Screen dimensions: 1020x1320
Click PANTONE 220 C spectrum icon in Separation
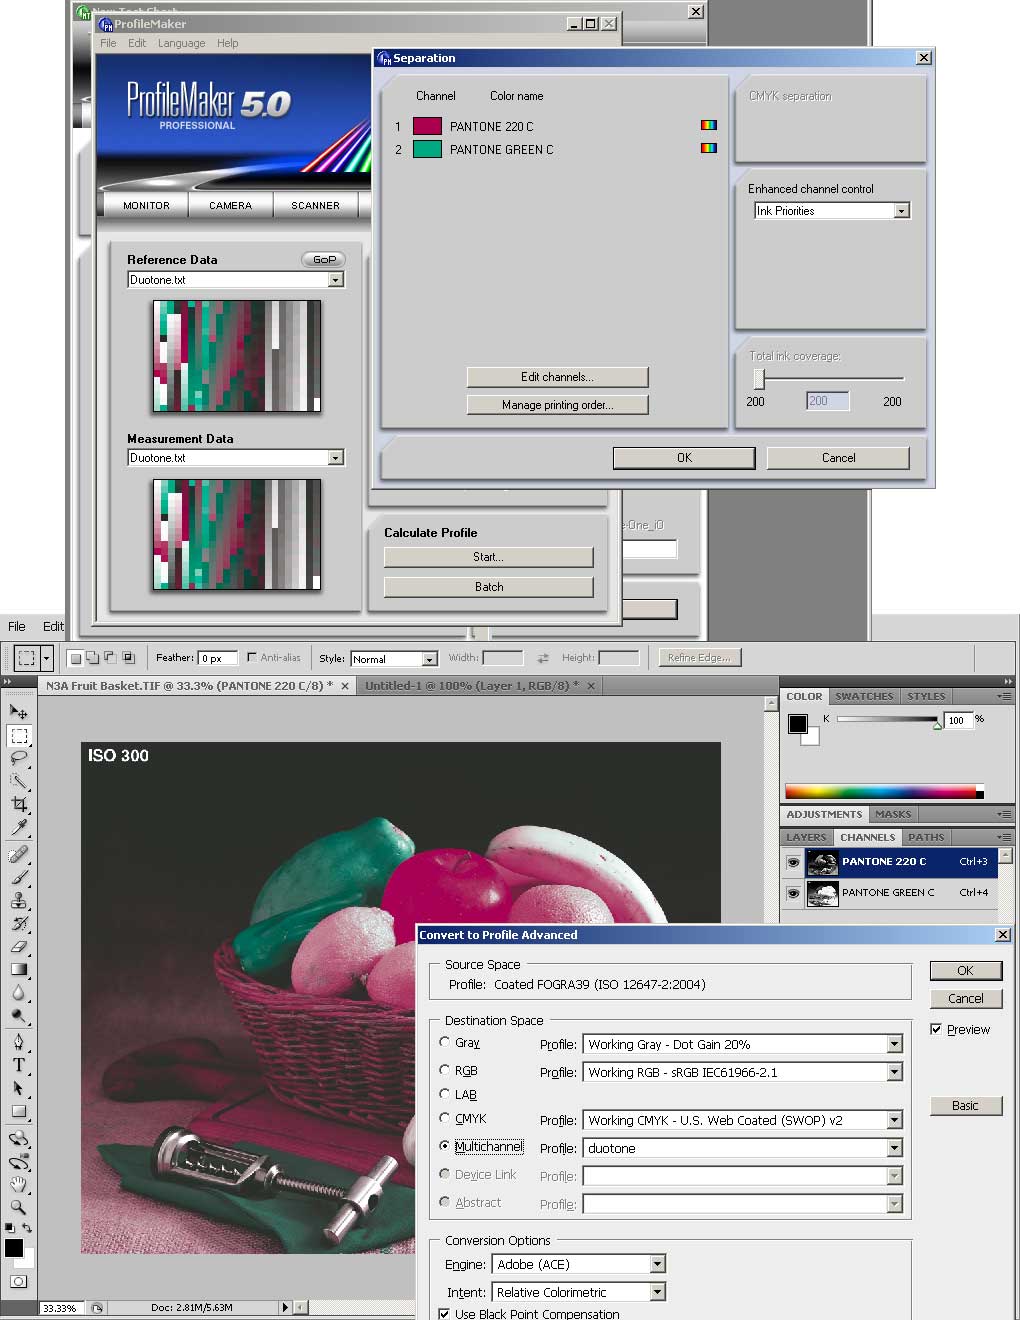(709, 125)
